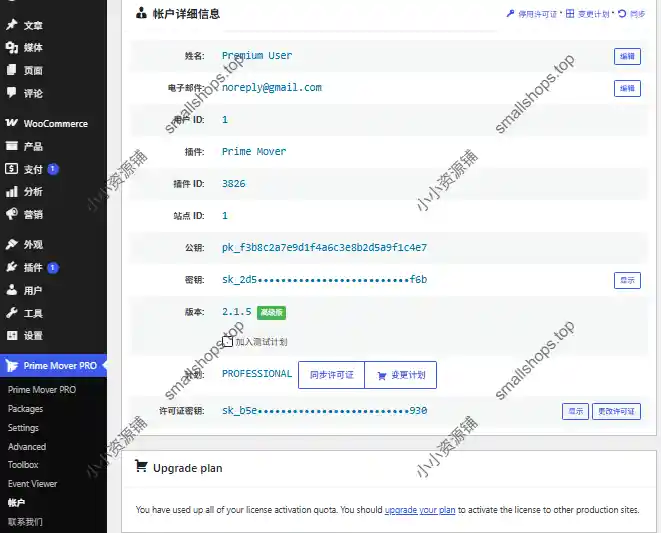Click the 停用许可证 deactivate license link
The height and width of the screenshot is (533, 661).
(537, 14)
